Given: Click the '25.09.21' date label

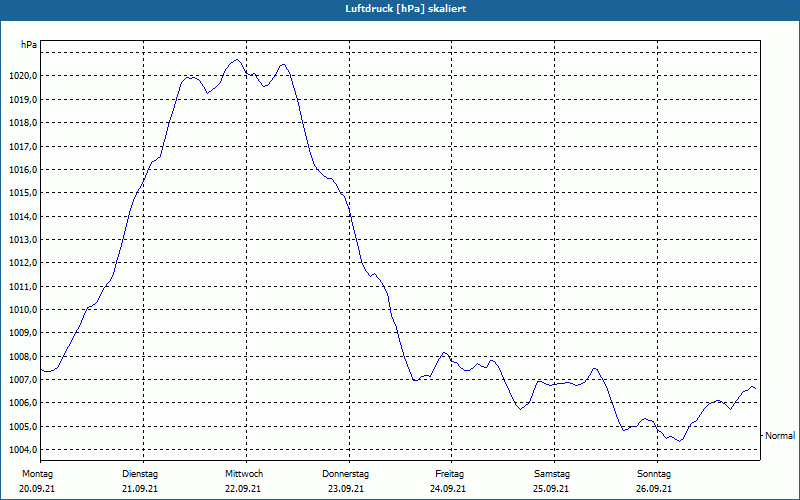Looking at the screenshot, I should pyautogui.click(x=551, y=489).
